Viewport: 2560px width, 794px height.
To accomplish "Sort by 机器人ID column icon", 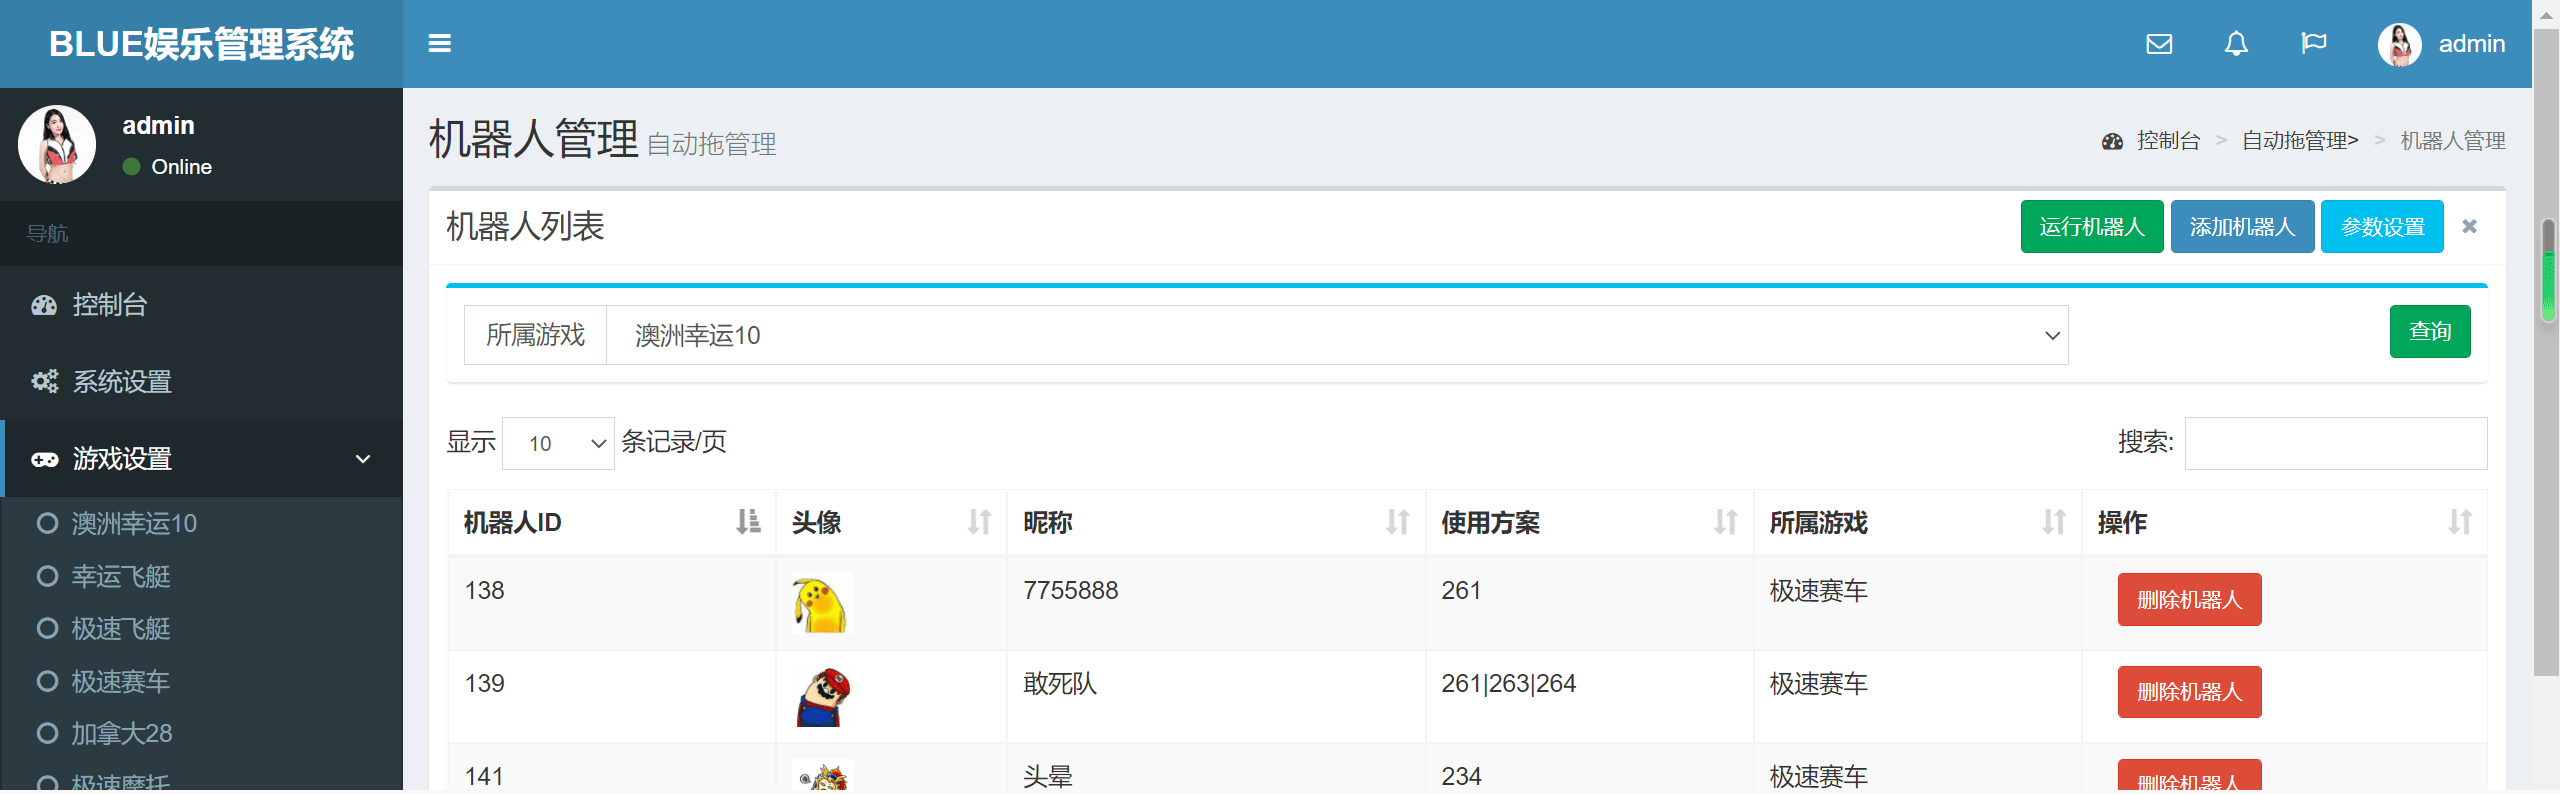I will coord(748,522).
